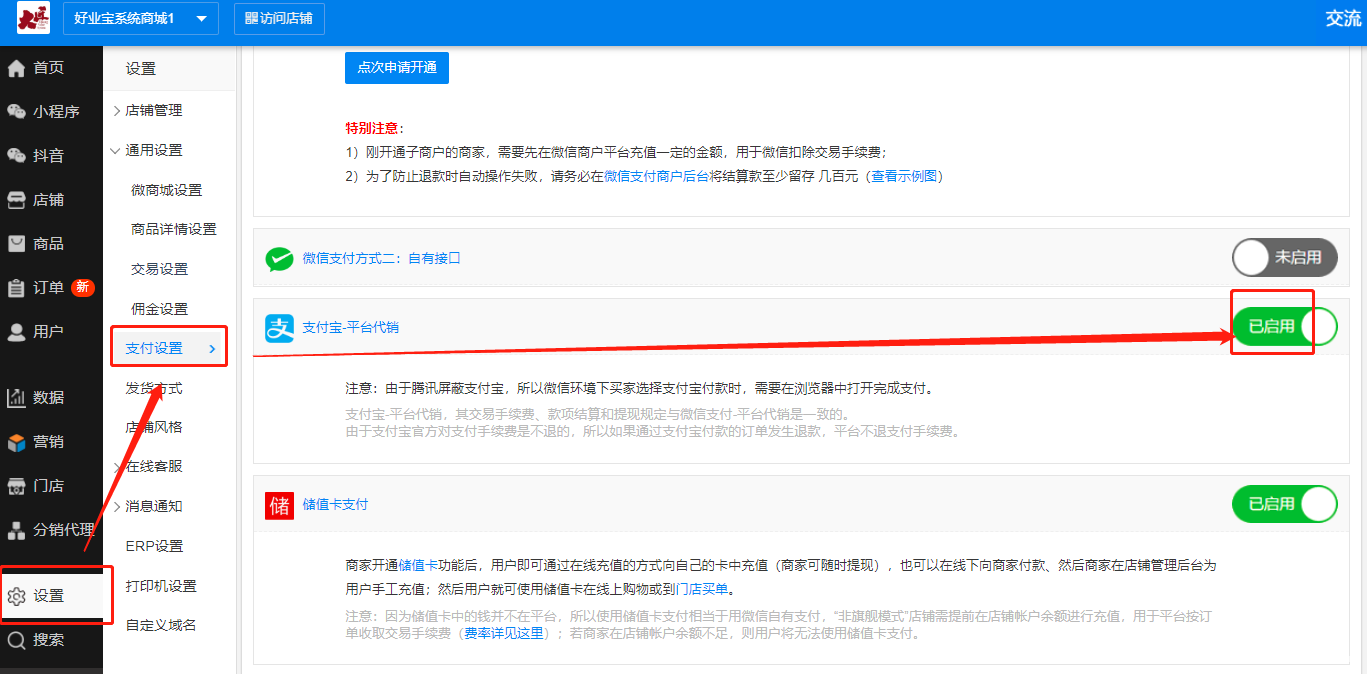
Task: Click the magnifier icon beside 搜索
Action: coord(16,640)
